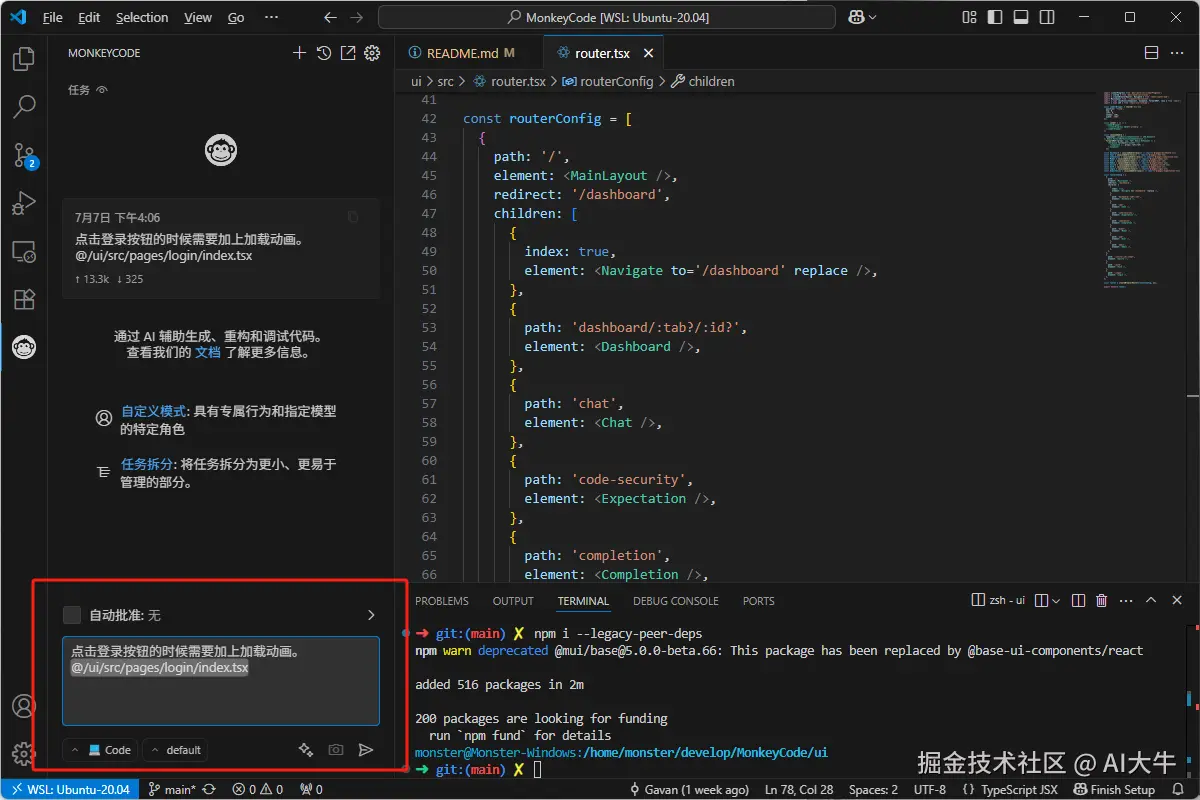Viewport: 1200px width, 800px height.
Task: Open the Copilot icon in title bar
Action: click(856, 17)
